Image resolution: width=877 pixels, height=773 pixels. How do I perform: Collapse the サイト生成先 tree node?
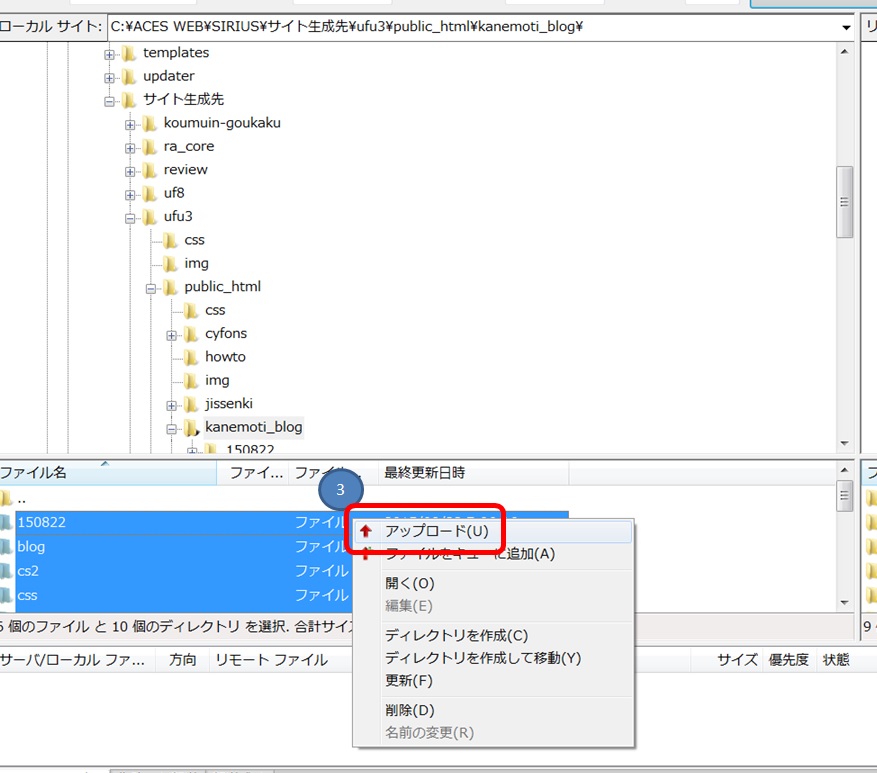pos(110,99)
